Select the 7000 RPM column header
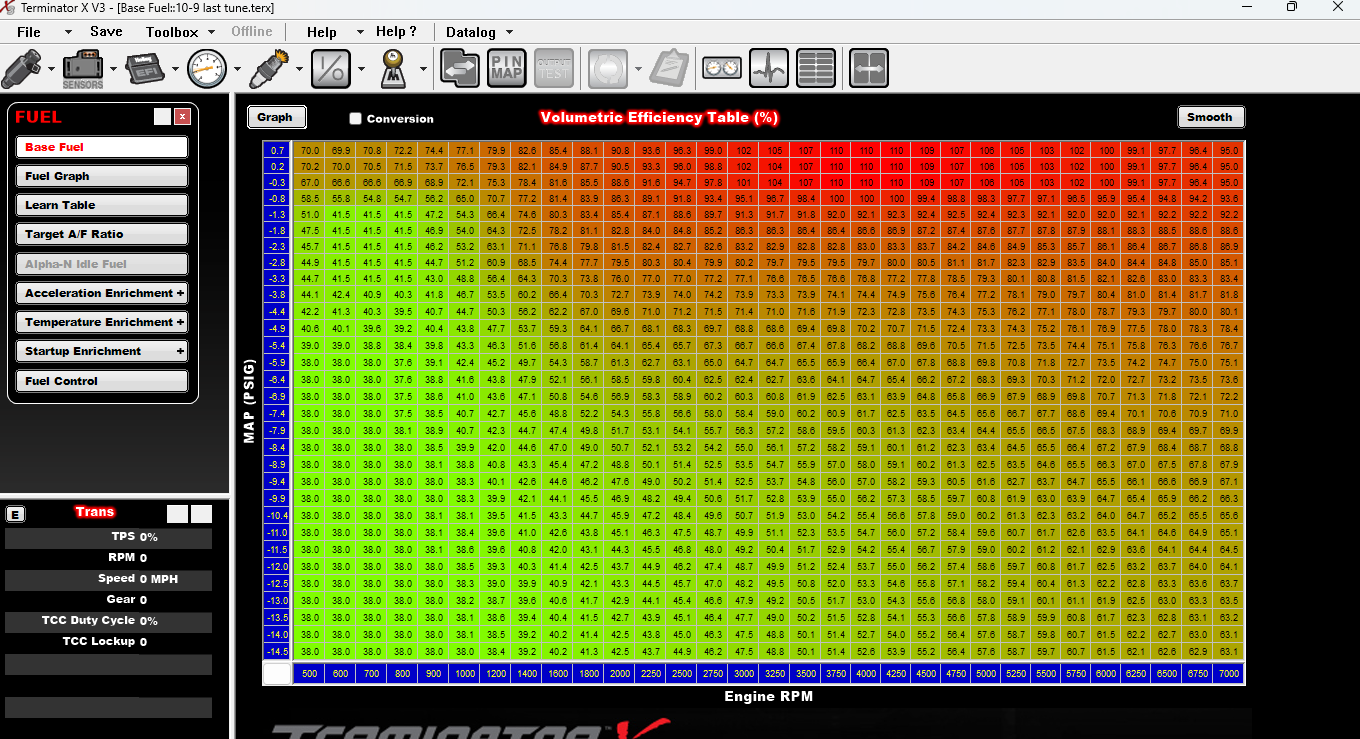The width and height of the screenshot is (1360, 739). tap(1229, 673)
